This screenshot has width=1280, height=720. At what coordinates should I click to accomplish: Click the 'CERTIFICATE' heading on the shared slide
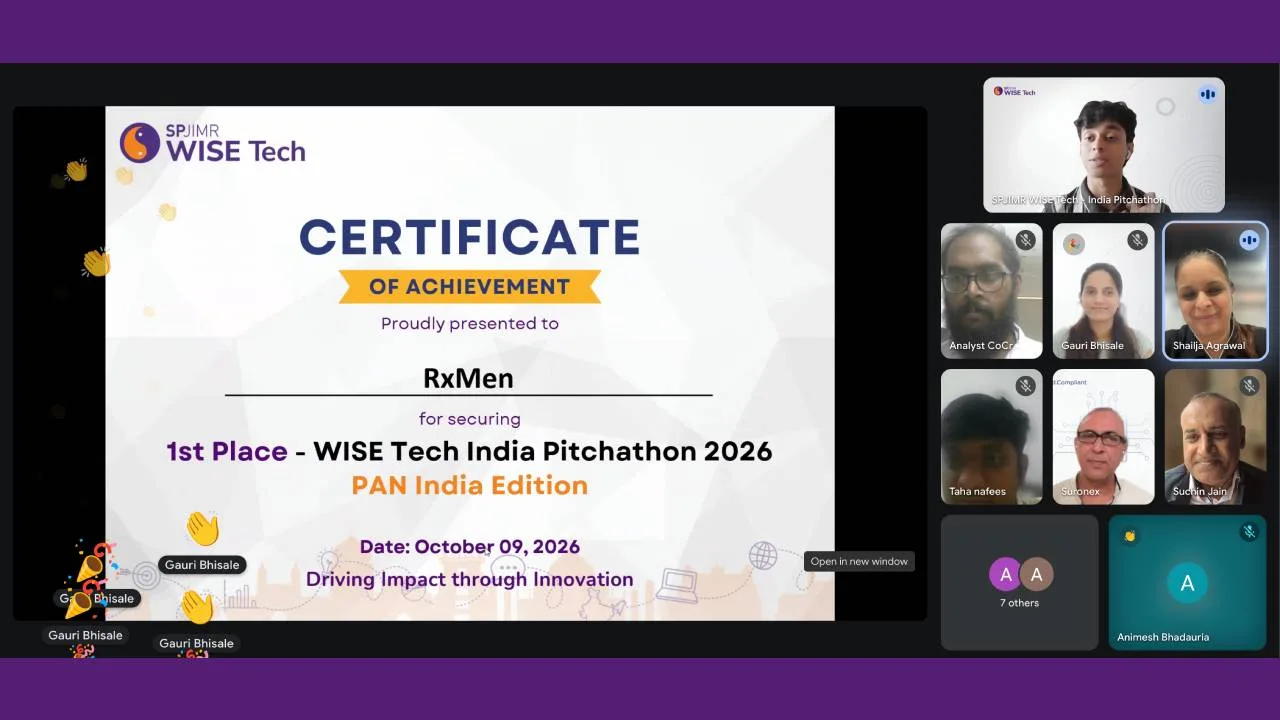(x=469, y=237)
